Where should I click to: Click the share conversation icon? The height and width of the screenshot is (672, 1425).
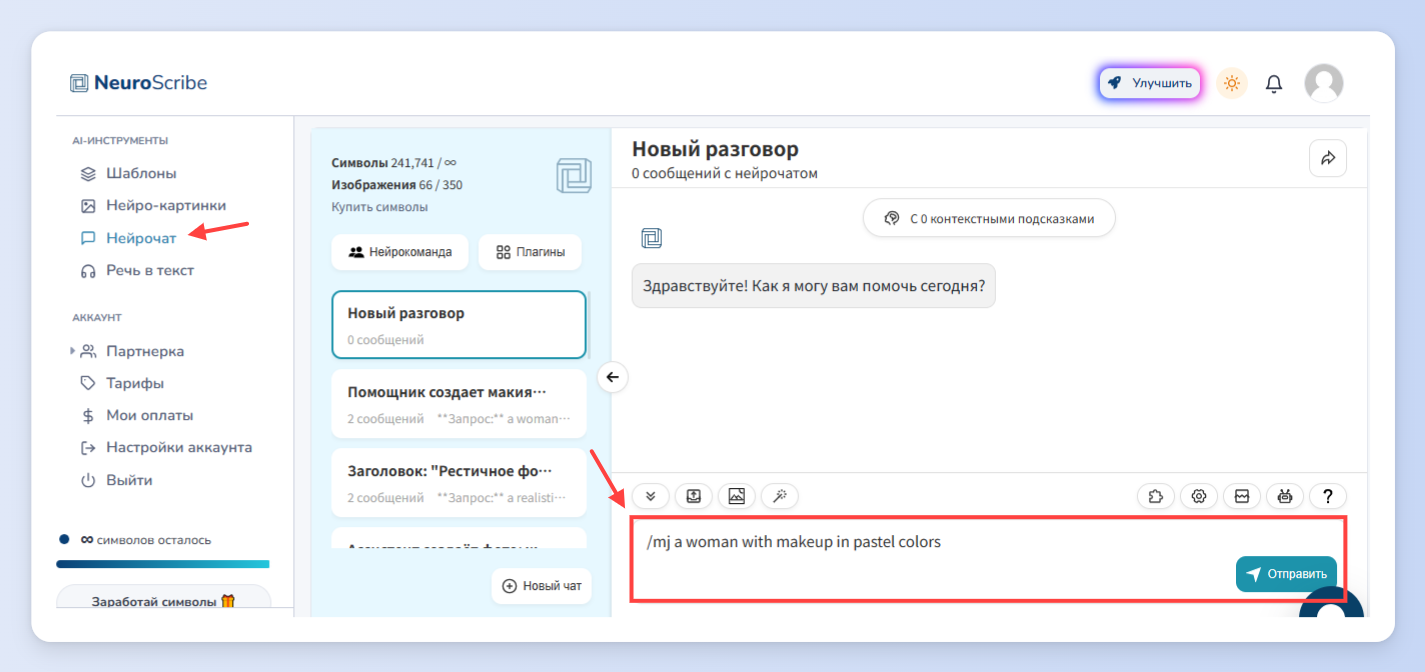coord(1328,158)
